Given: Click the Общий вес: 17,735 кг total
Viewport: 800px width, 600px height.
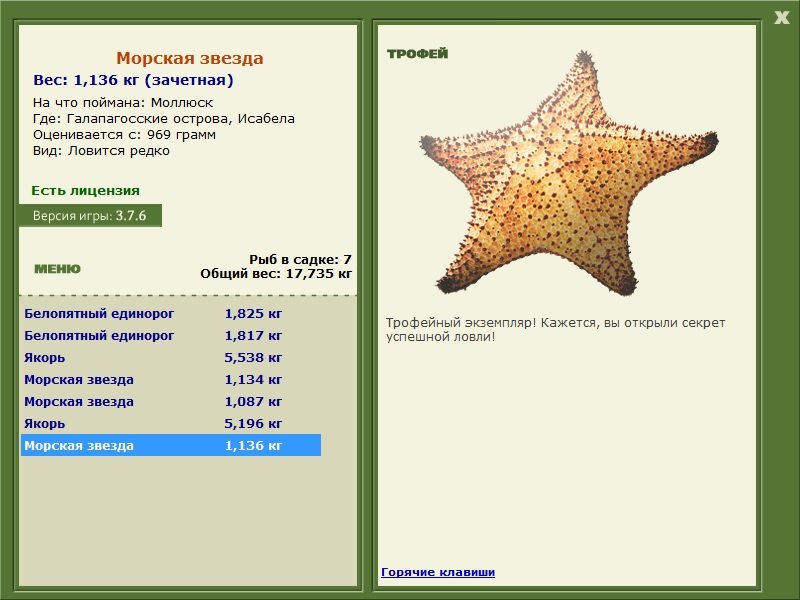Looking at the screenshot, I should (276, 273).
